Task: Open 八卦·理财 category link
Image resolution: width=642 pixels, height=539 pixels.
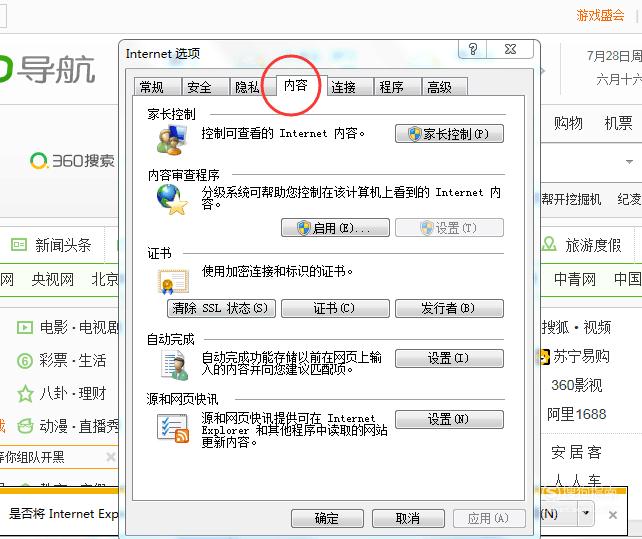Action: [x=72, y=393]
